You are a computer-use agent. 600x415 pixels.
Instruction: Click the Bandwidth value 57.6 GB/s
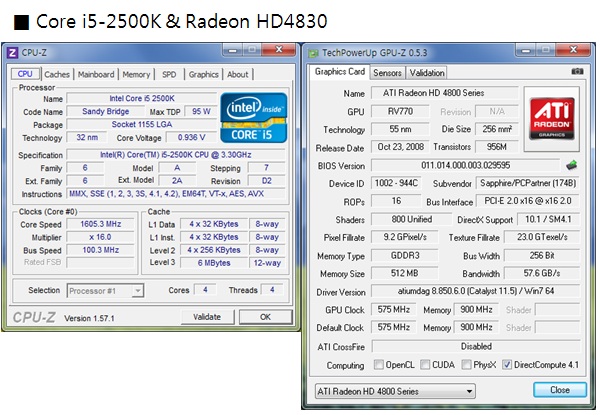(x=542, y=273)
